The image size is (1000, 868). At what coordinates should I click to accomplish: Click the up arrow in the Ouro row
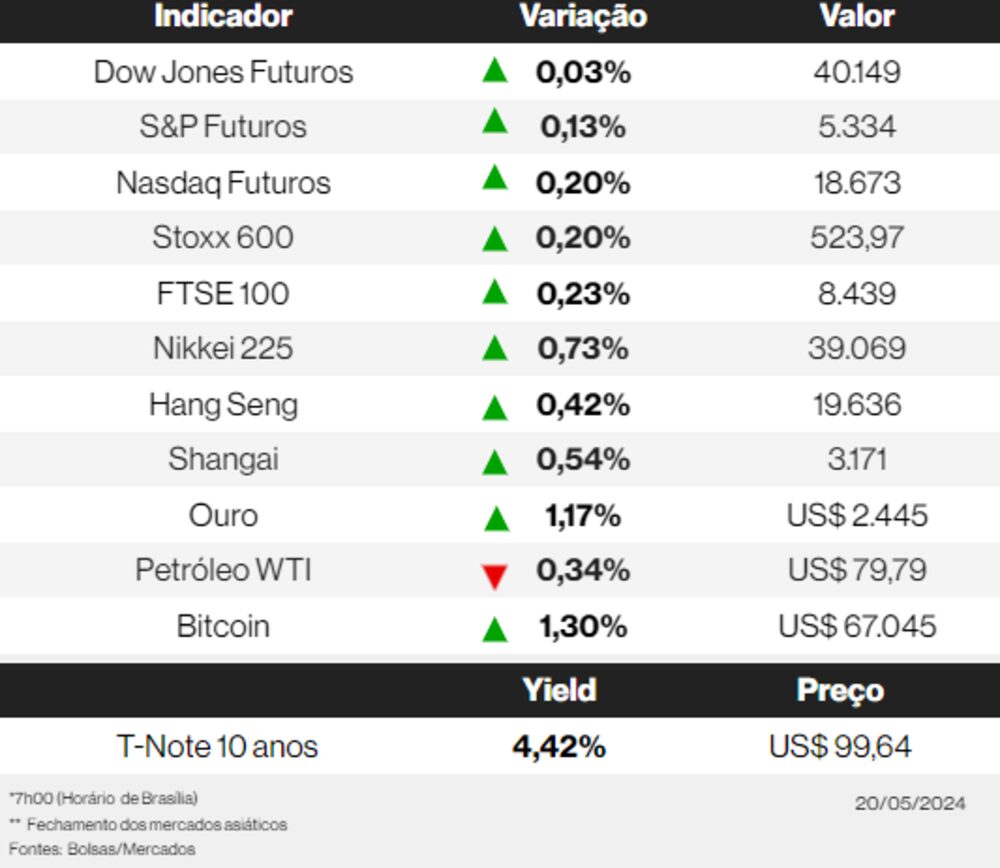pos(495,518)
